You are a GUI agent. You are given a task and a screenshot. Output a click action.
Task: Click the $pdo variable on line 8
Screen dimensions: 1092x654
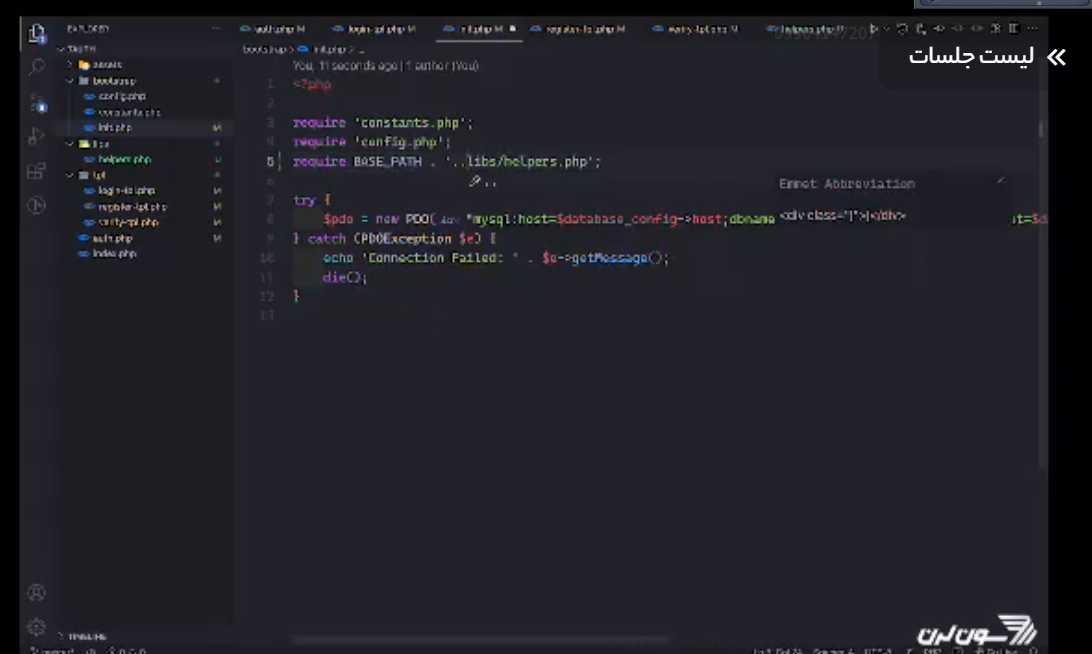(x=338, y=219)
